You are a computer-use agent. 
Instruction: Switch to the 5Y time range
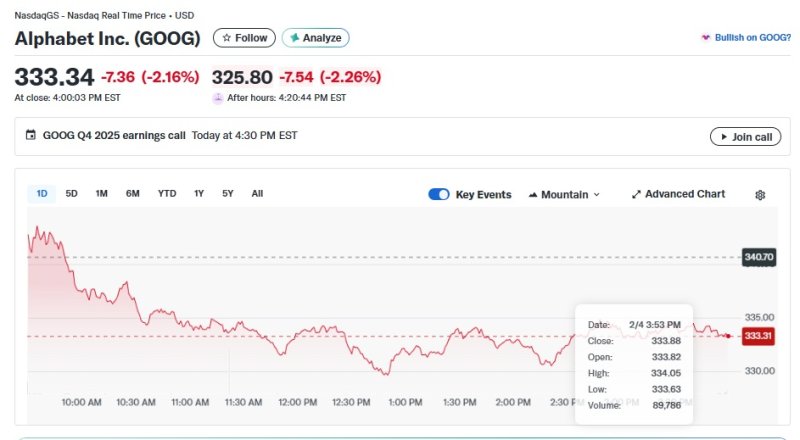coord(228,194)
